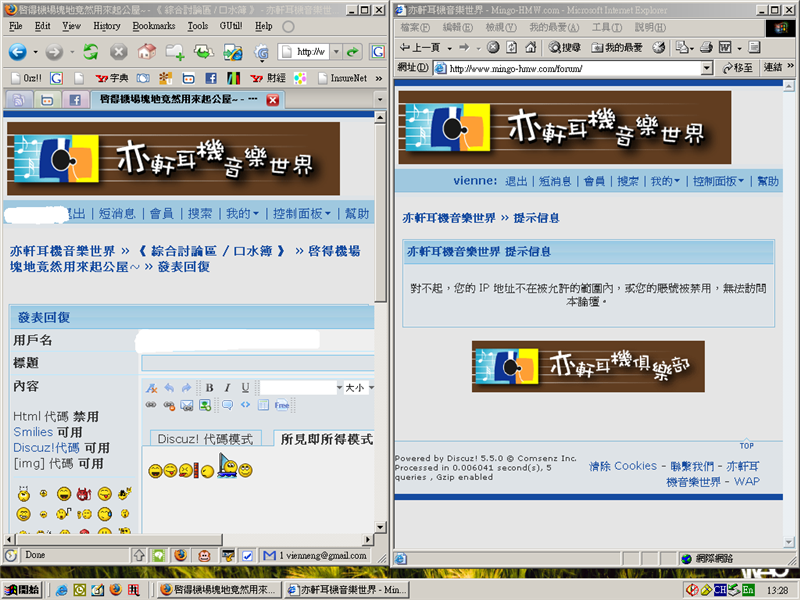
Task: Click Firefox's green Reload button
Action: [x=91, y=52]
